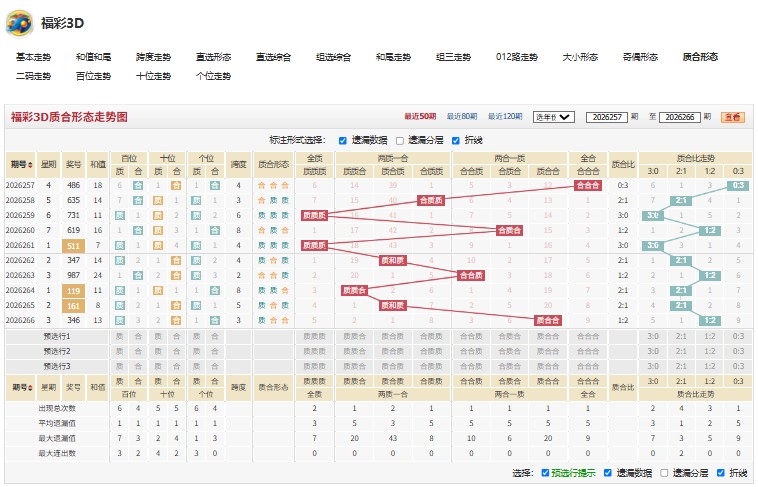The height and width of the screenshot is (487, 758).
Task: Click the 质合比走势 top column header
Action: (695, 158)
